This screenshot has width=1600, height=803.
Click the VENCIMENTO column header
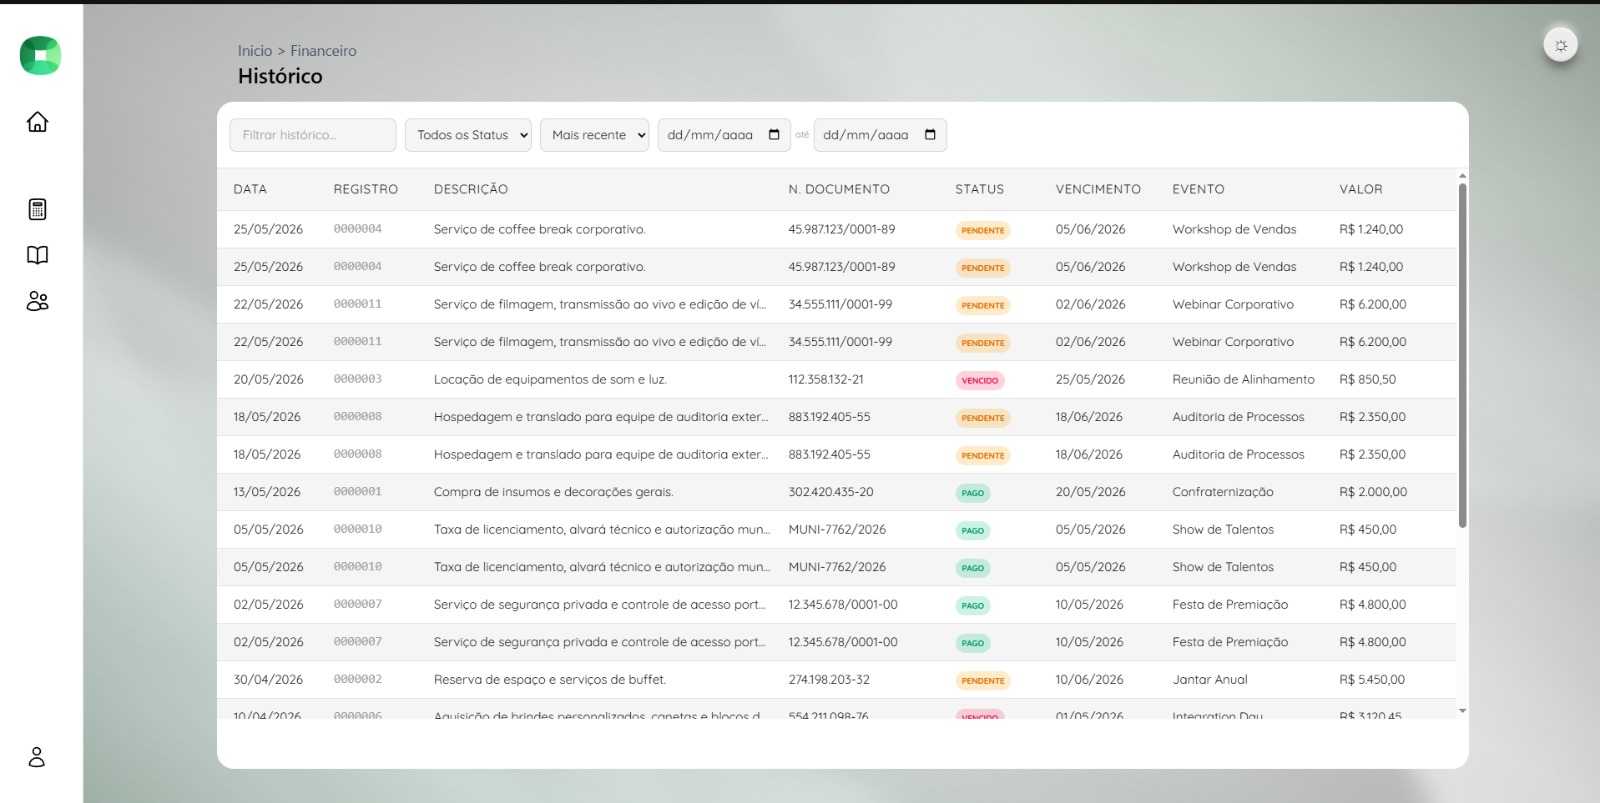coord(1098,189)
